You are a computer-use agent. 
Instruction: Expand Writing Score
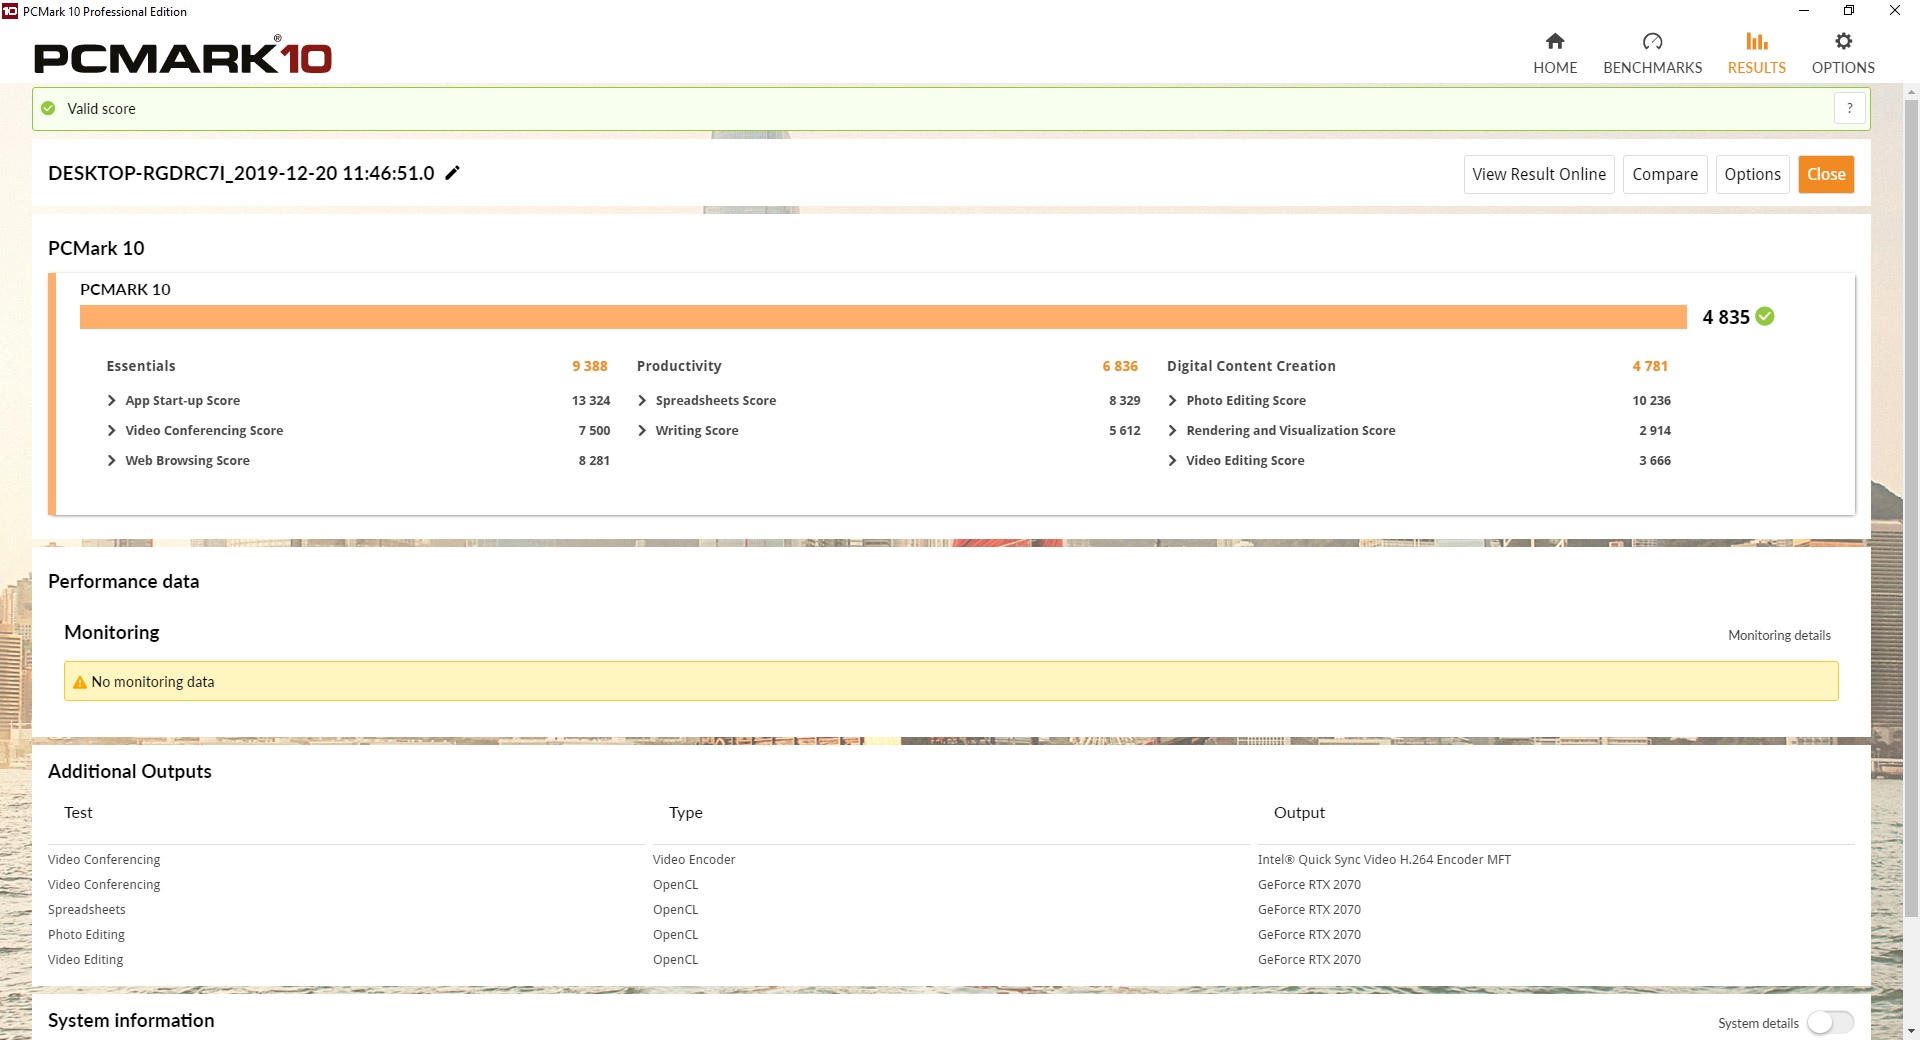point(642,430)
